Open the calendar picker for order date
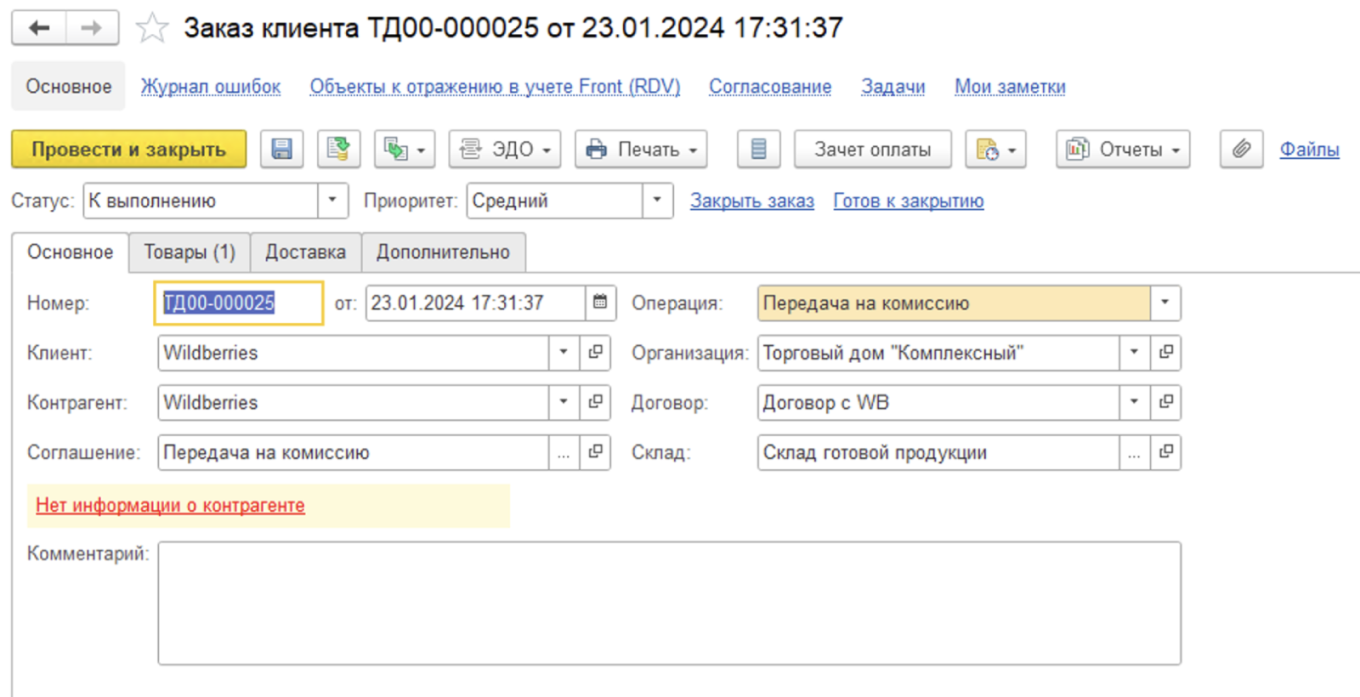 coord(599,302)
